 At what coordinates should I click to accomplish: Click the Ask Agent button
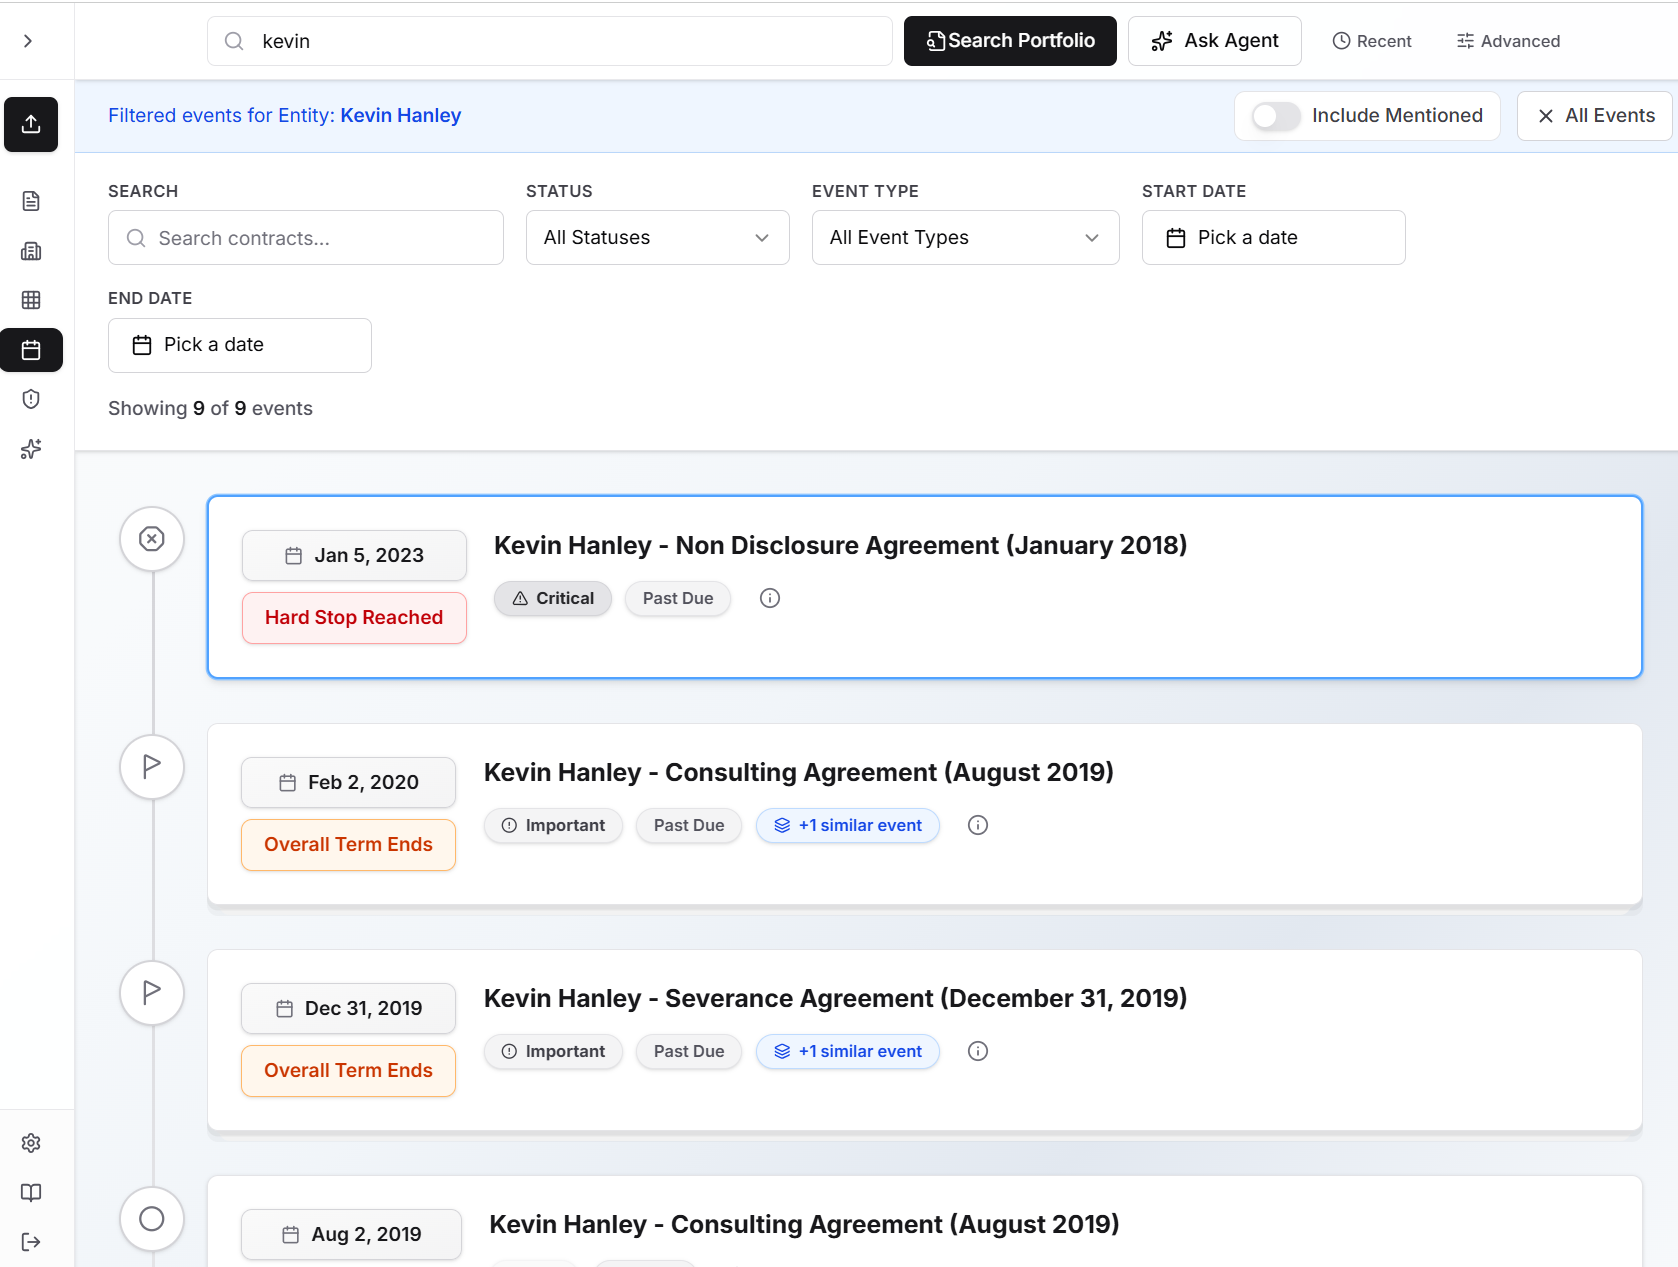pyautogui.click(x=1215, y=41)
